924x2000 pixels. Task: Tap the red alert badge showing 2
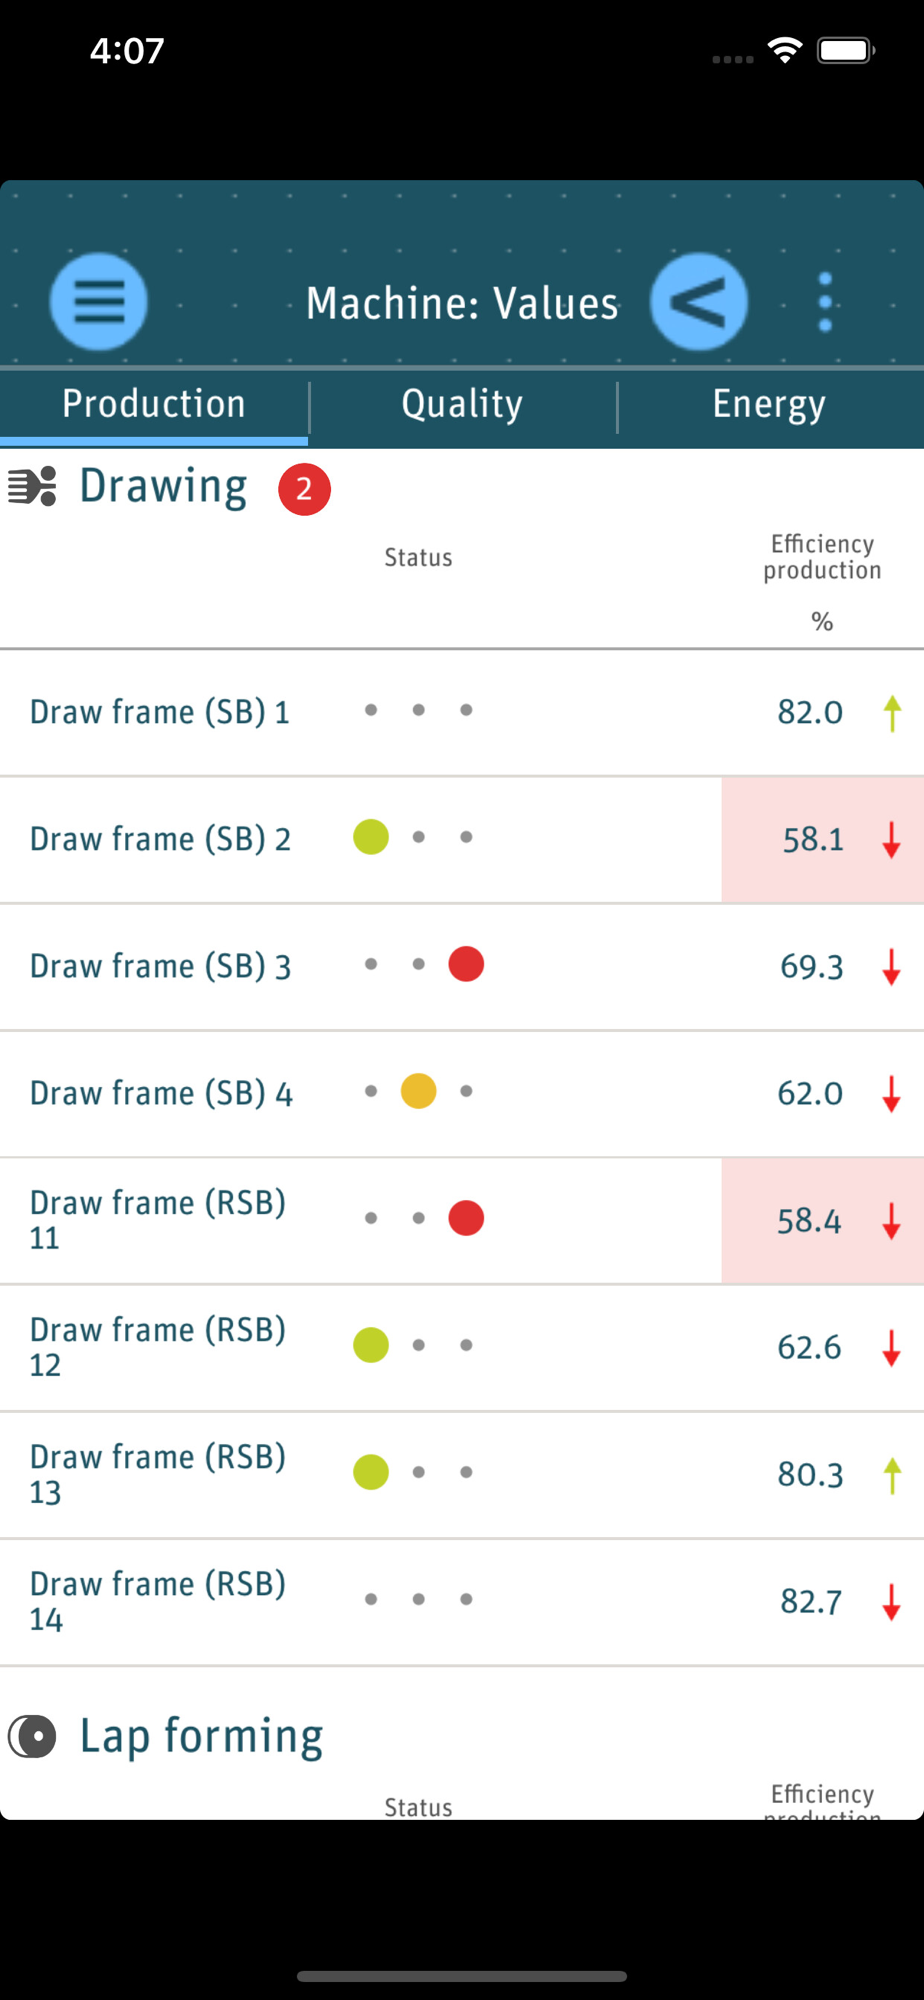click(304, 489)
